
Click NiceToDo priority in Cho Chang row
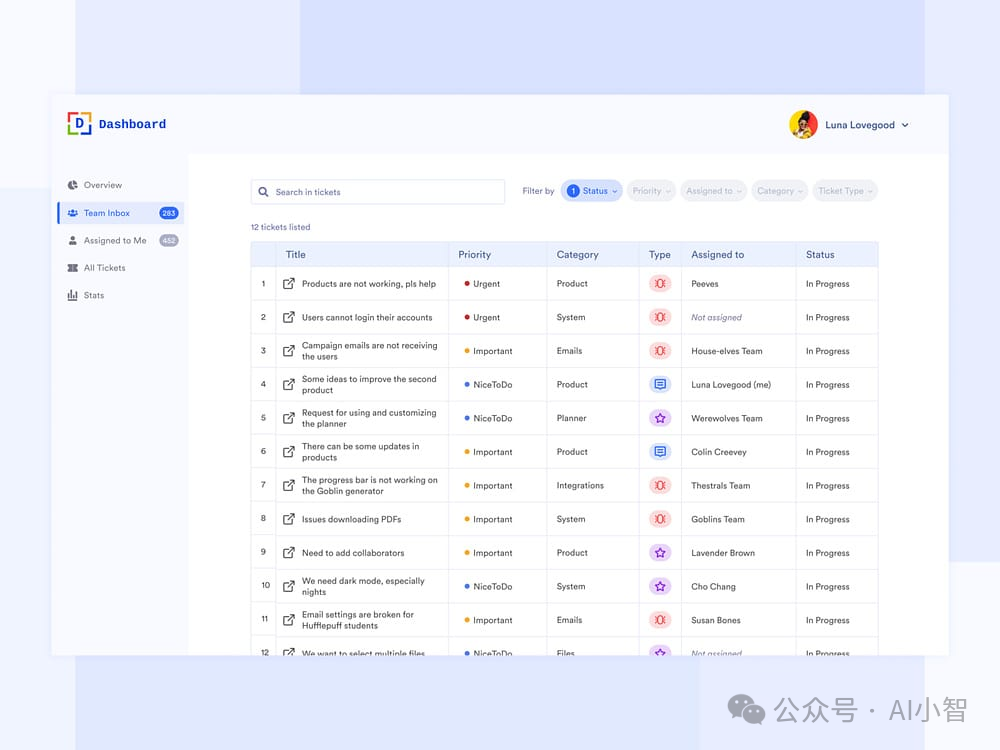pos(488,587)
